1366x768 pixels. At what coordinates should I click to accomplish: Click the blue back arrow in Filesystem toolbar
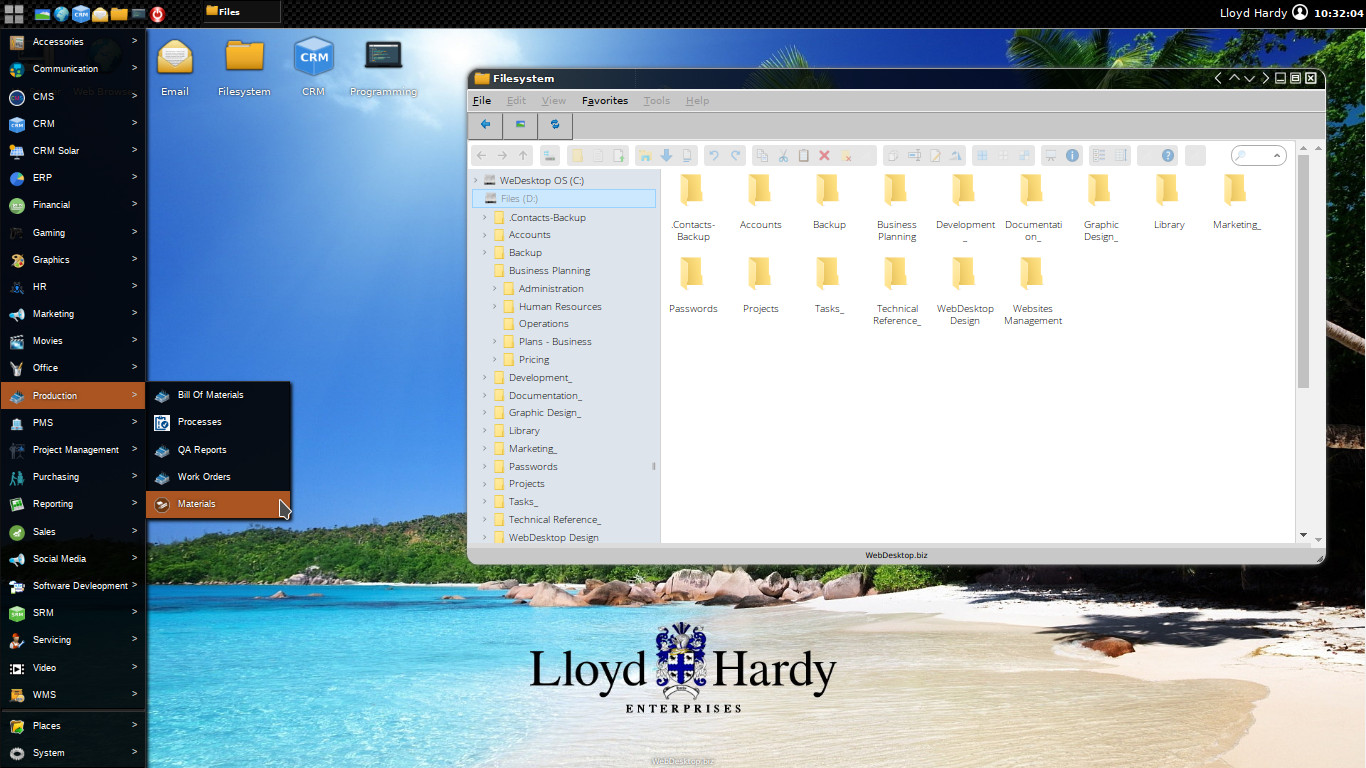click(485, 125)
